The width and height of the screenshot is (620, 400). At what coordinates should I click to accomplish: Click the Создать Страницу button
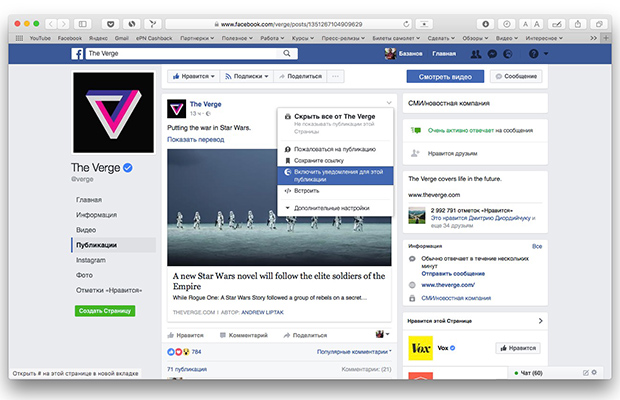coord(105,311)
